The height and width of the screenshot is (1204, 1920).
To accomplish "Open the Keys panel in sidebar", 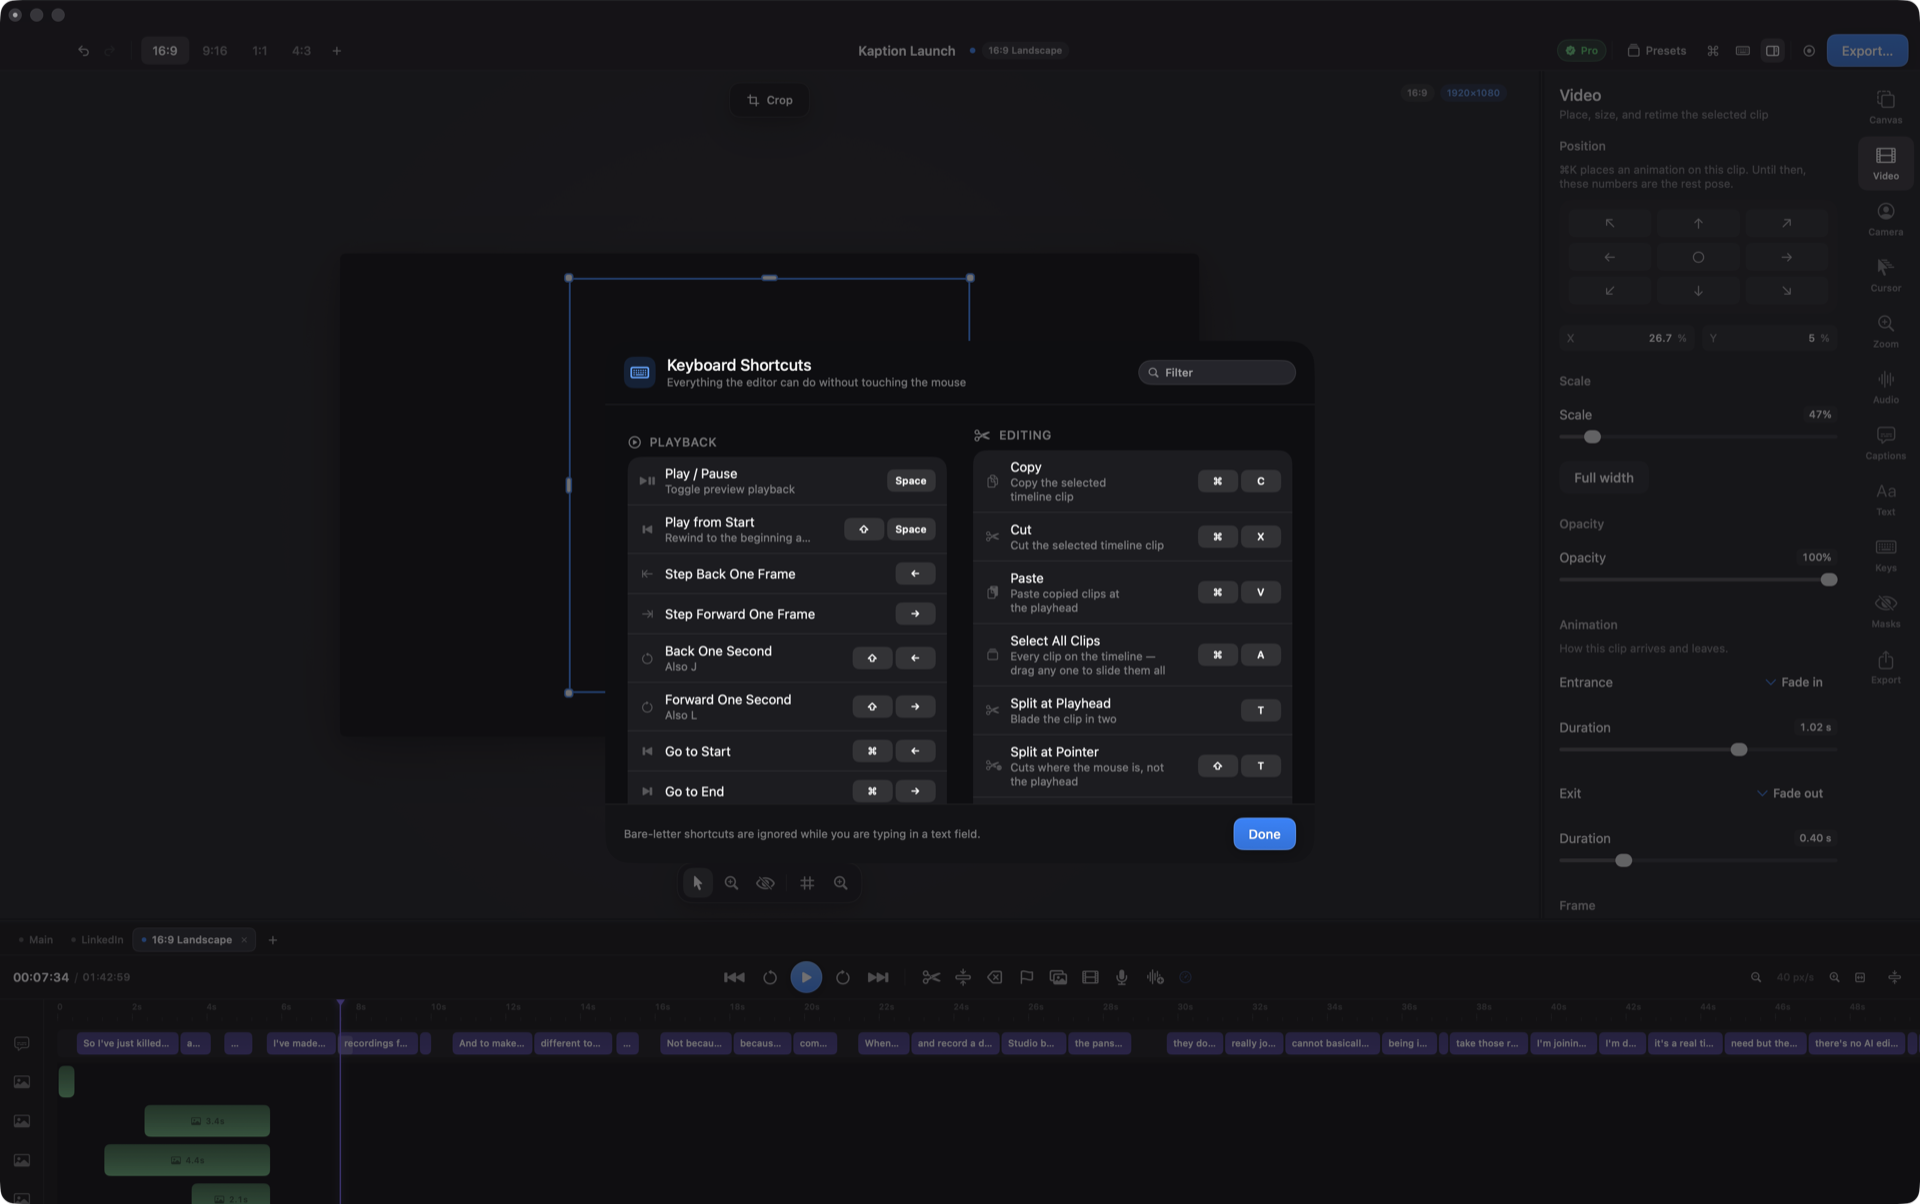I will pos(1885,555).
